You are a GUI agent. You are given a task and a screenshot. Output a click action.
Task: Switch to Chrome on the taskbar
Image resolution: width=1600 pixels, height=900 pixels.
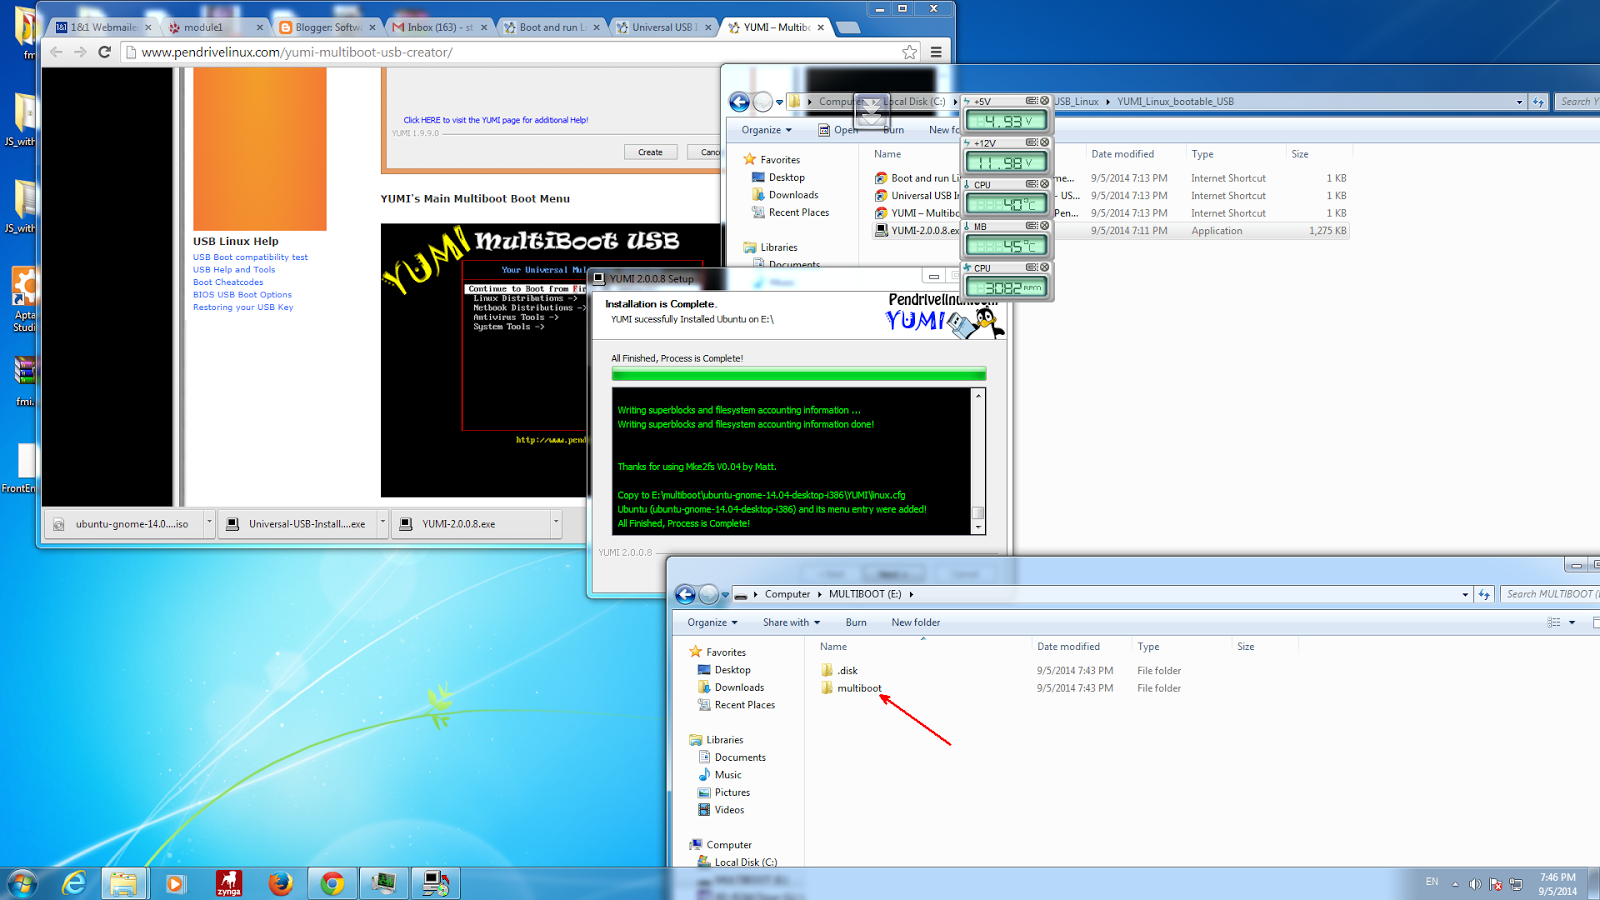pos(332,883)
